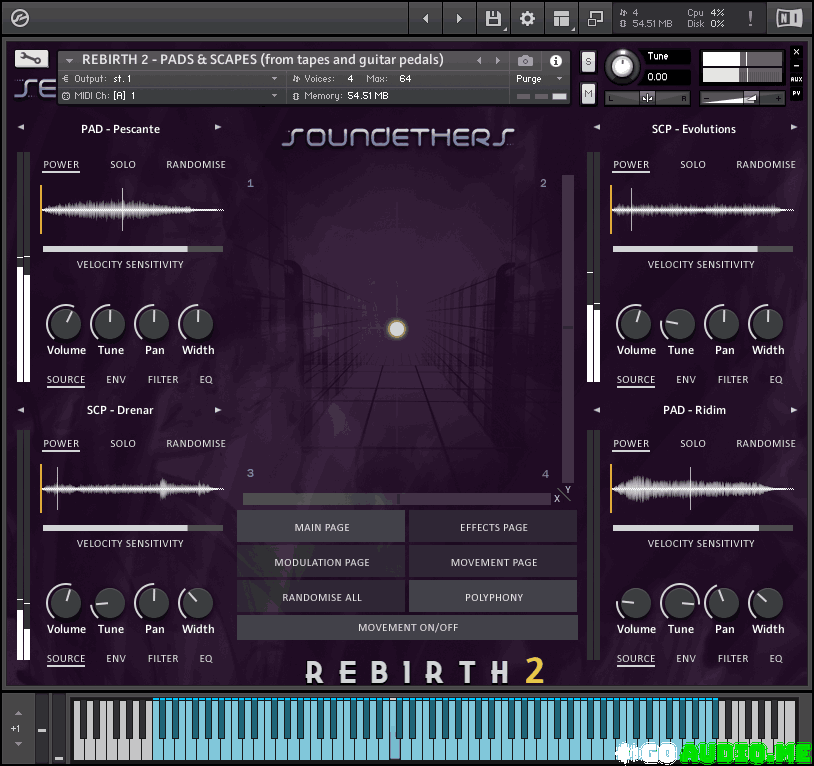Open the Purge dropdown
814x766 pixels.
point(540,79)
